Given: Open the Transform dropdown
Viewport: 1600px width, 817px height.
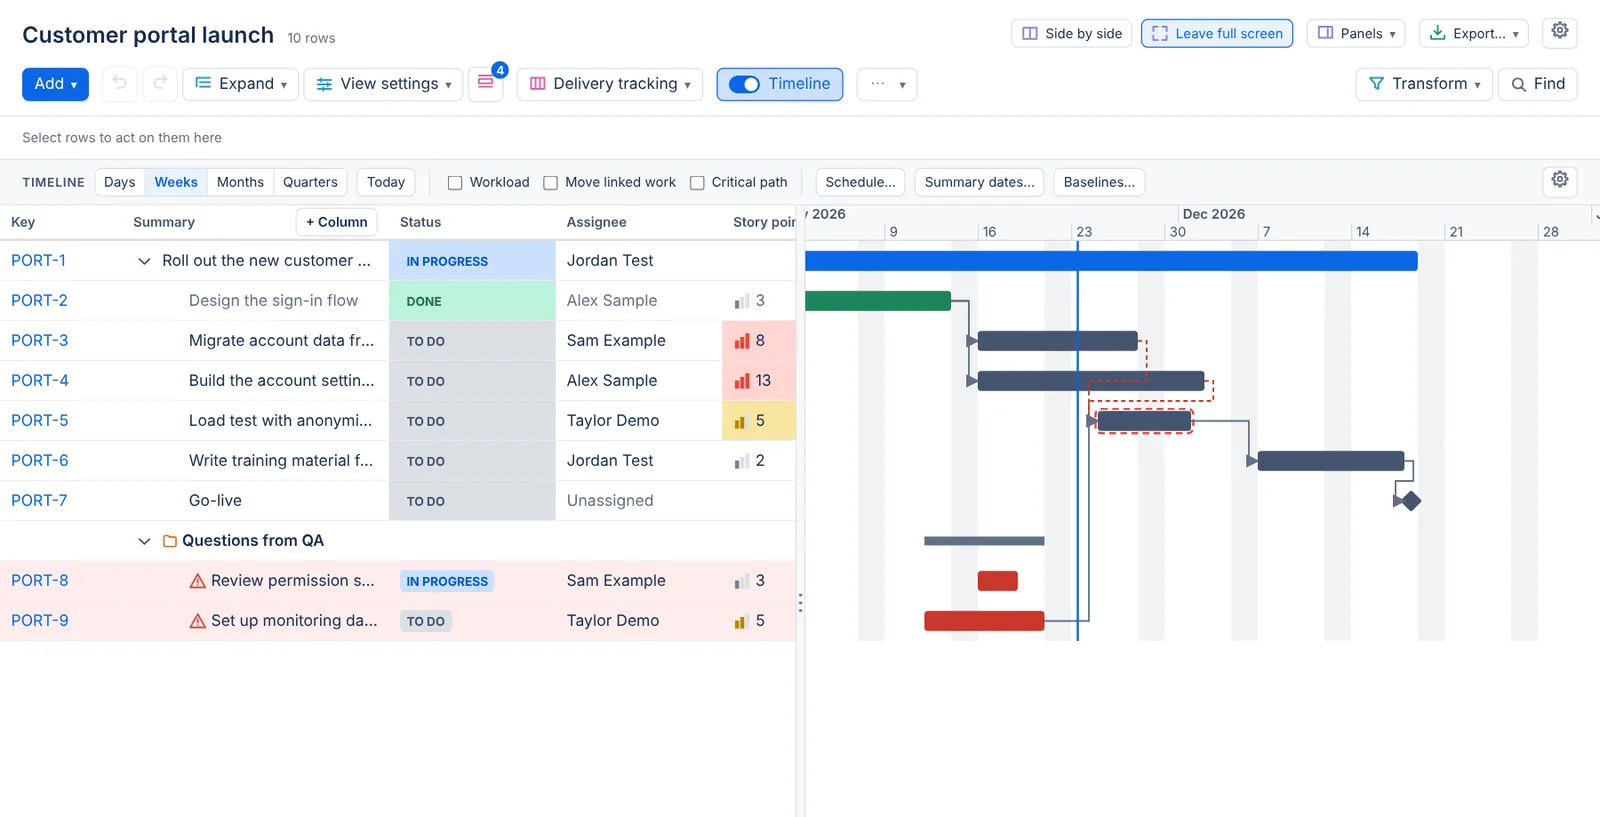Looking at the screenshot, I should 1424,84.
